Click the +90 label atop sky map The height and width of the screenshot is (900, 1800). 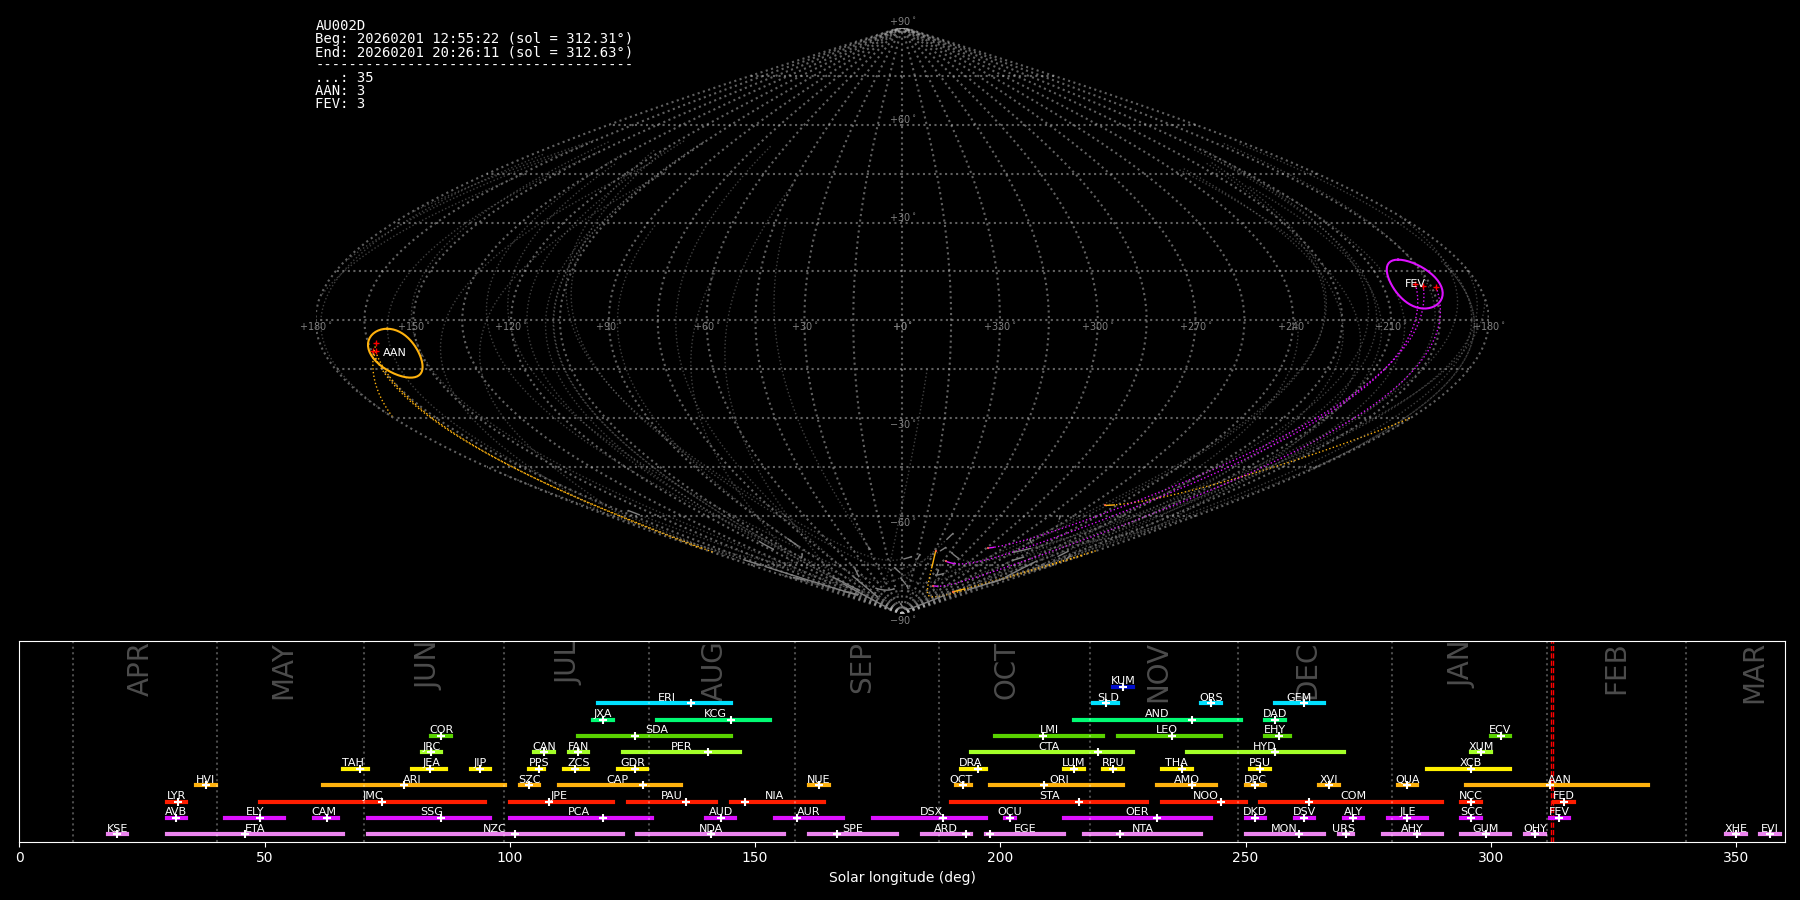[901, 22]
